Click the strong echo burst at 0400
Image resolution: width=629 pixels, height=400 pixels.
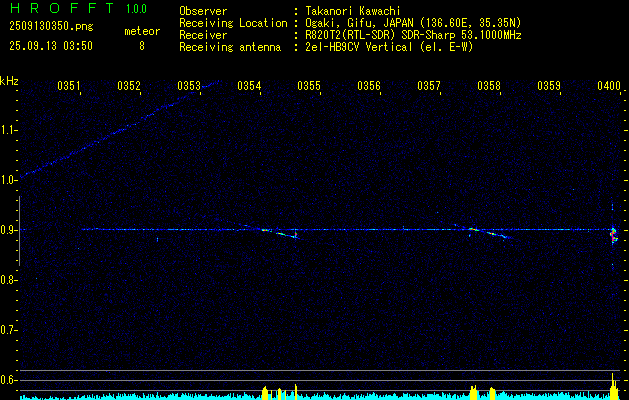(613, 236)
